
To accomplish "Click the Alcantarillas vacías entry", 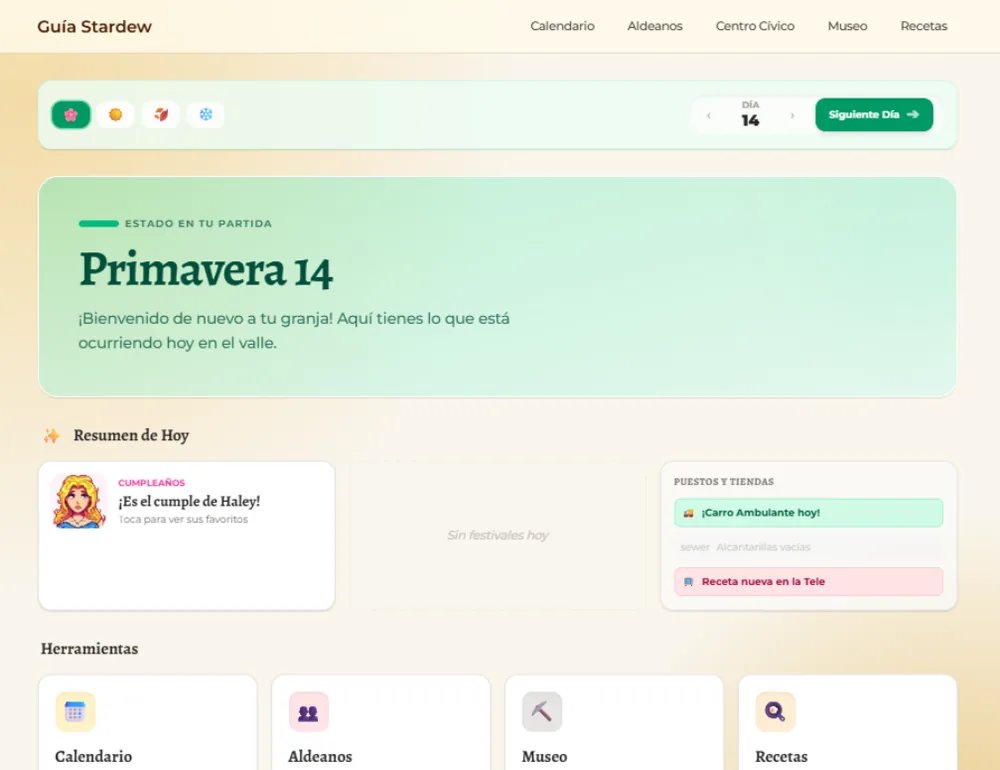I will tap(808, 547).
